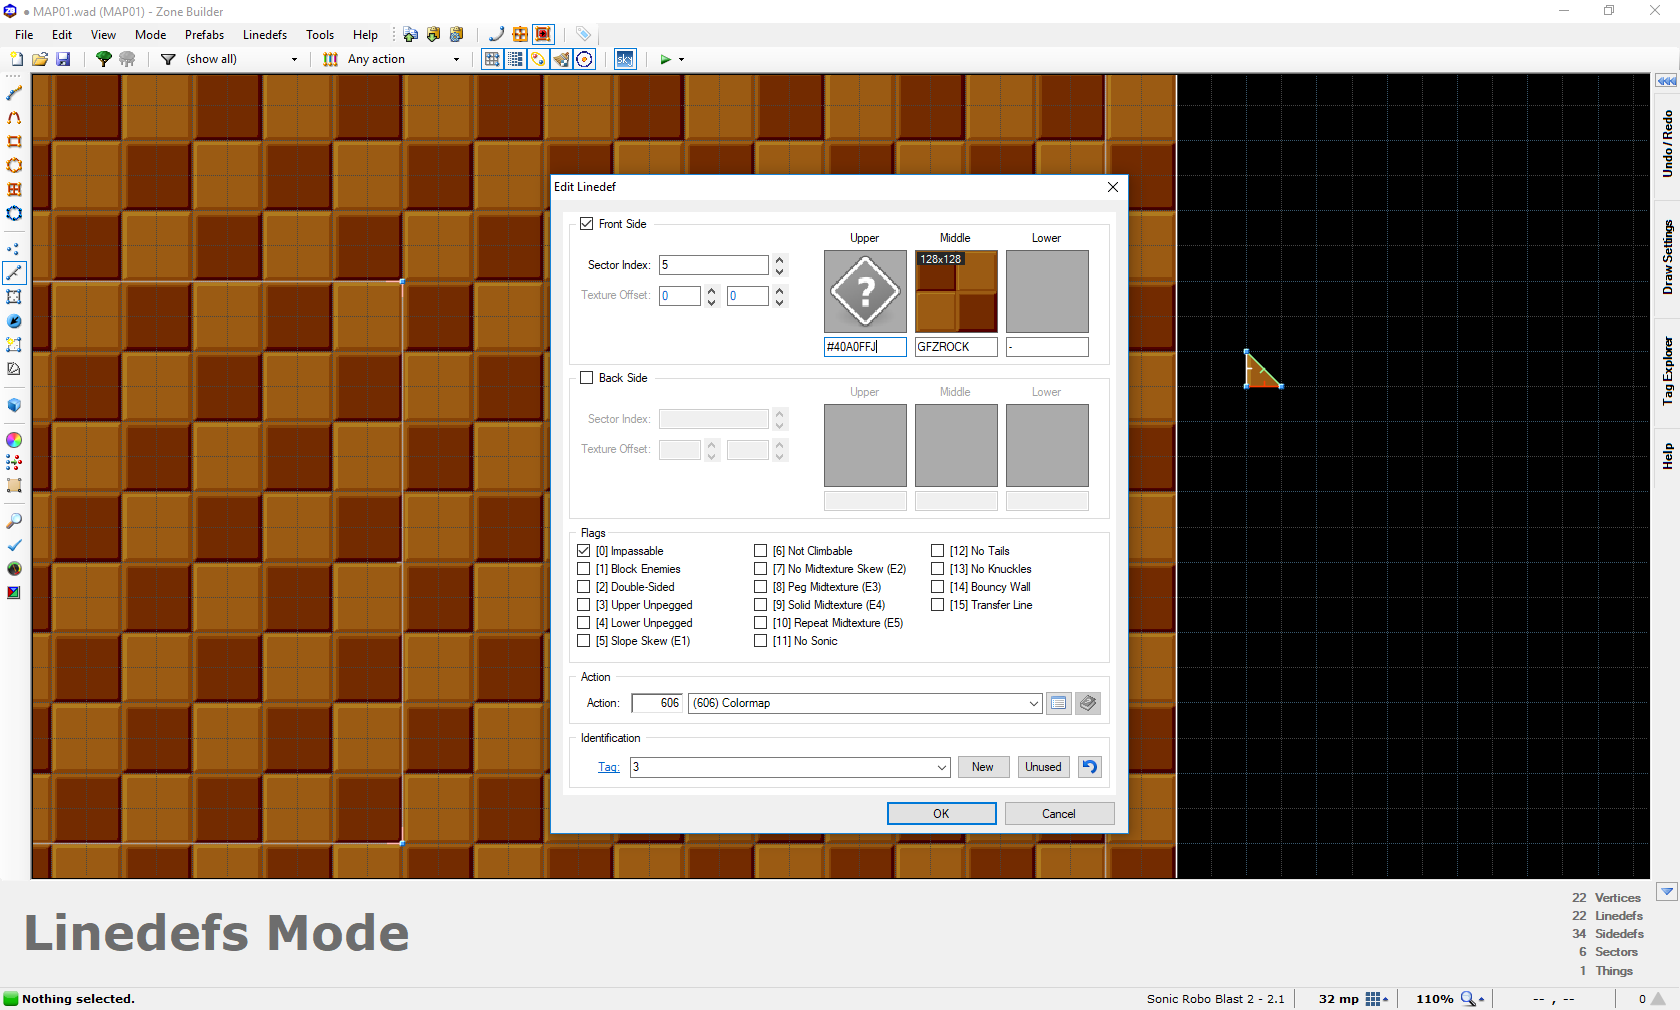Open the Tag value dropdown
Image resolution: width=1680 pixels, height=1010 pixels.
click(x=942, y=767)
